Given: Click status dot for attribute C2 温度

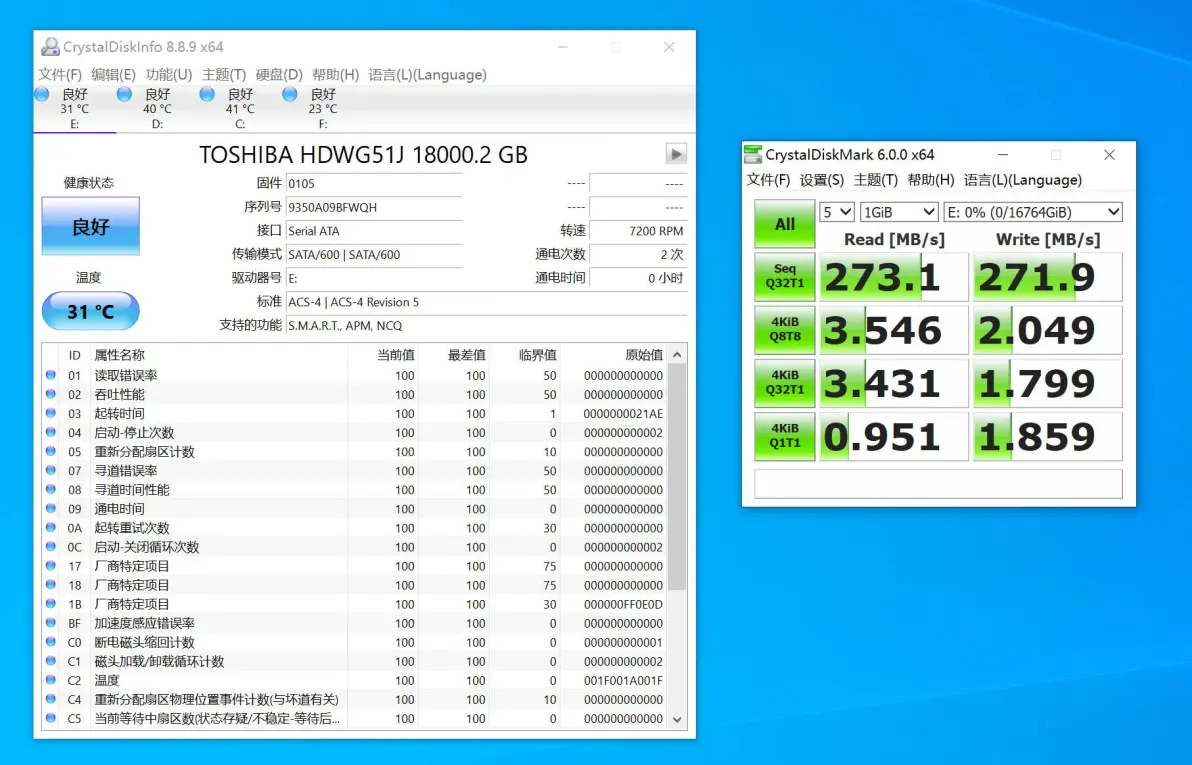Looking at the screenshot, I should pyautogui.click(x=51, y=680).
